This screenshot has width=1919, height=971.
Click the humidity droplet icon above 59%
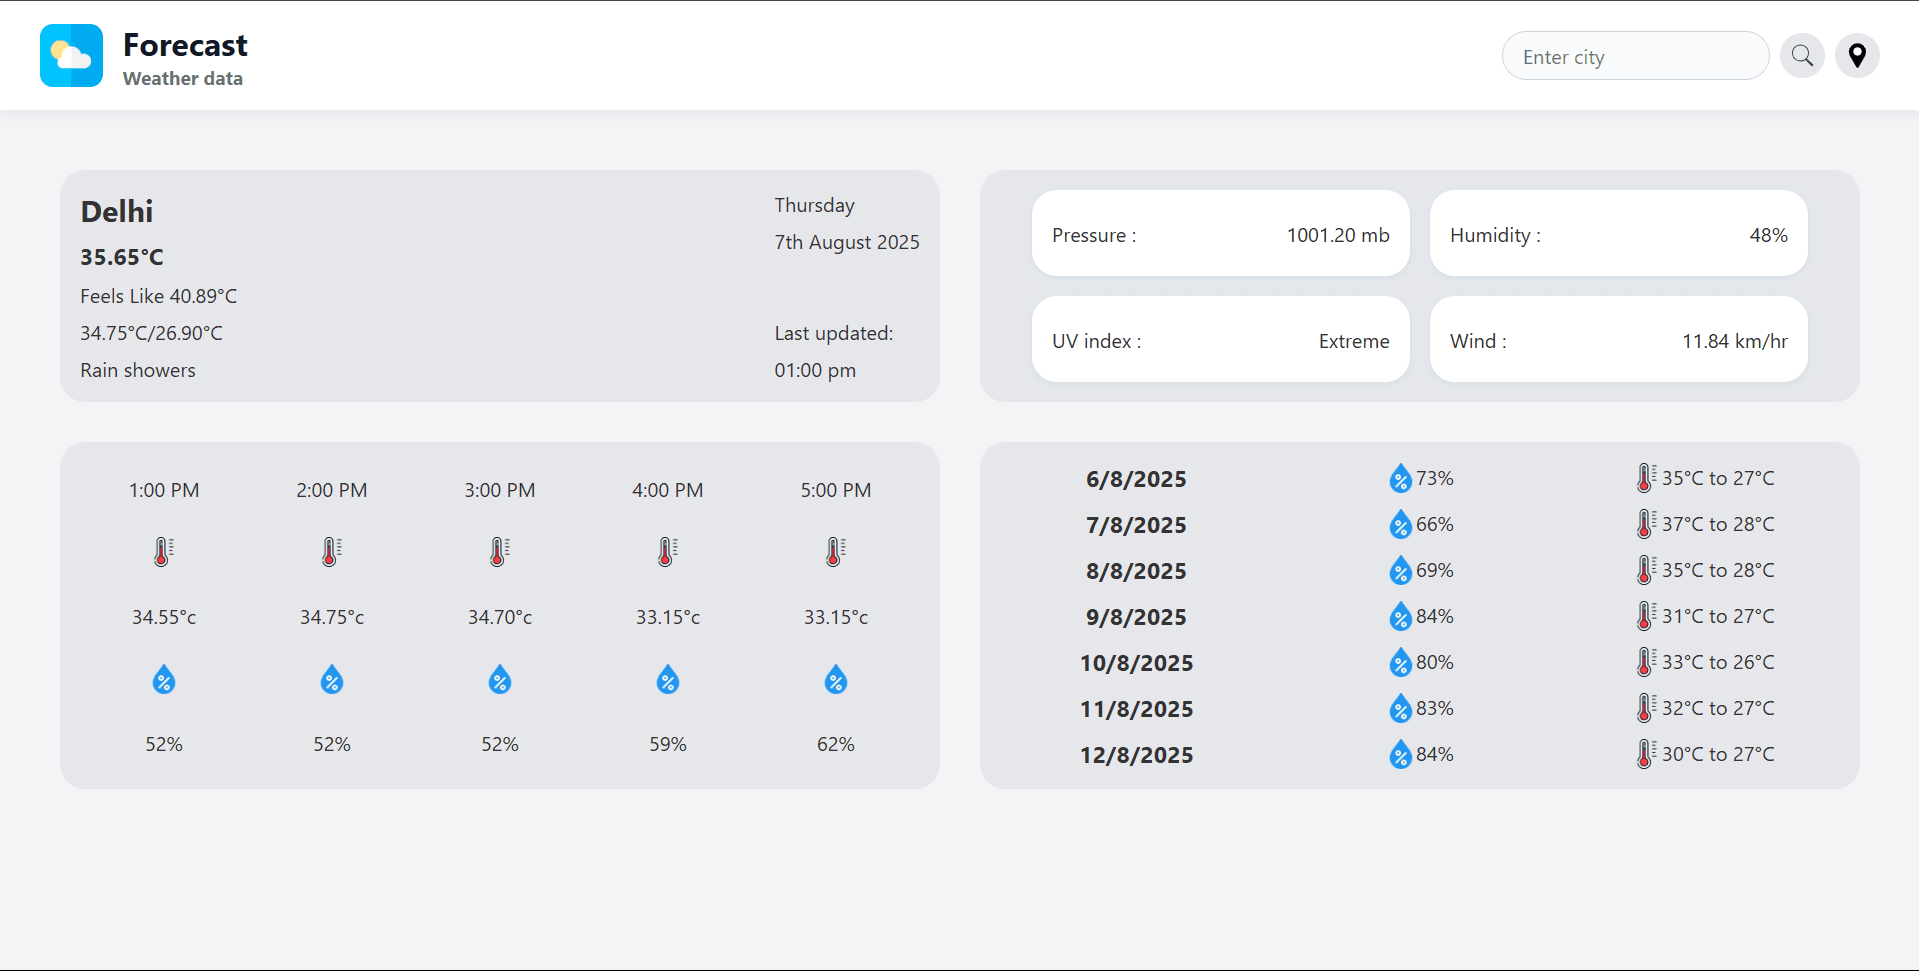tap(668, 681)
